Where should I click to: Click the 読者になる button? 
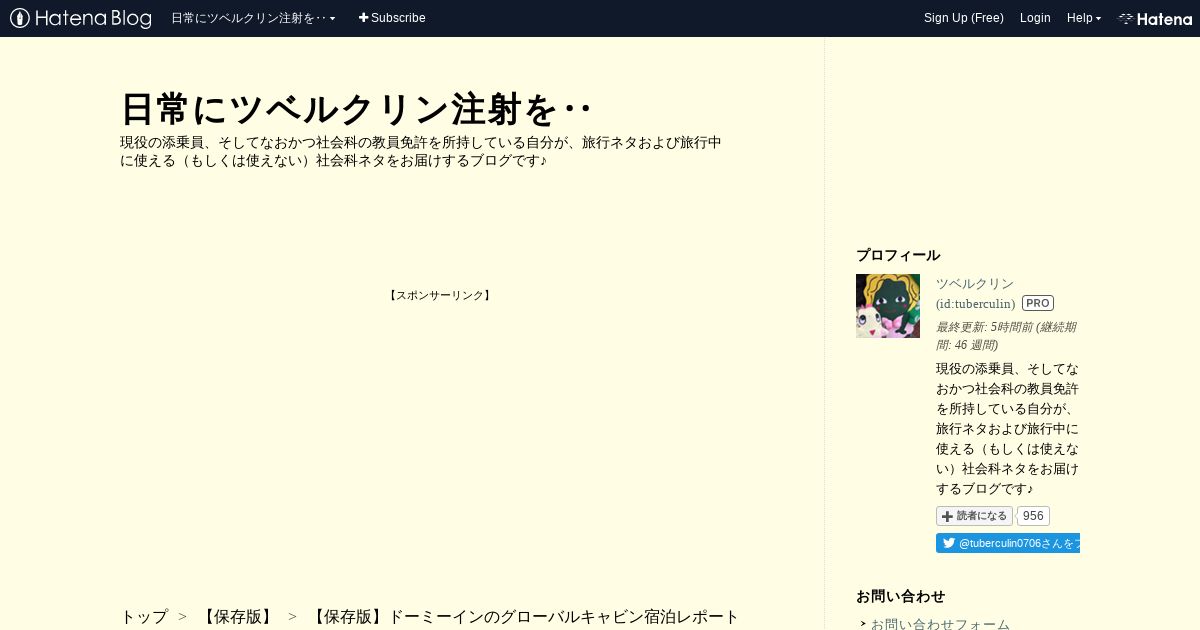click(974, 516)
